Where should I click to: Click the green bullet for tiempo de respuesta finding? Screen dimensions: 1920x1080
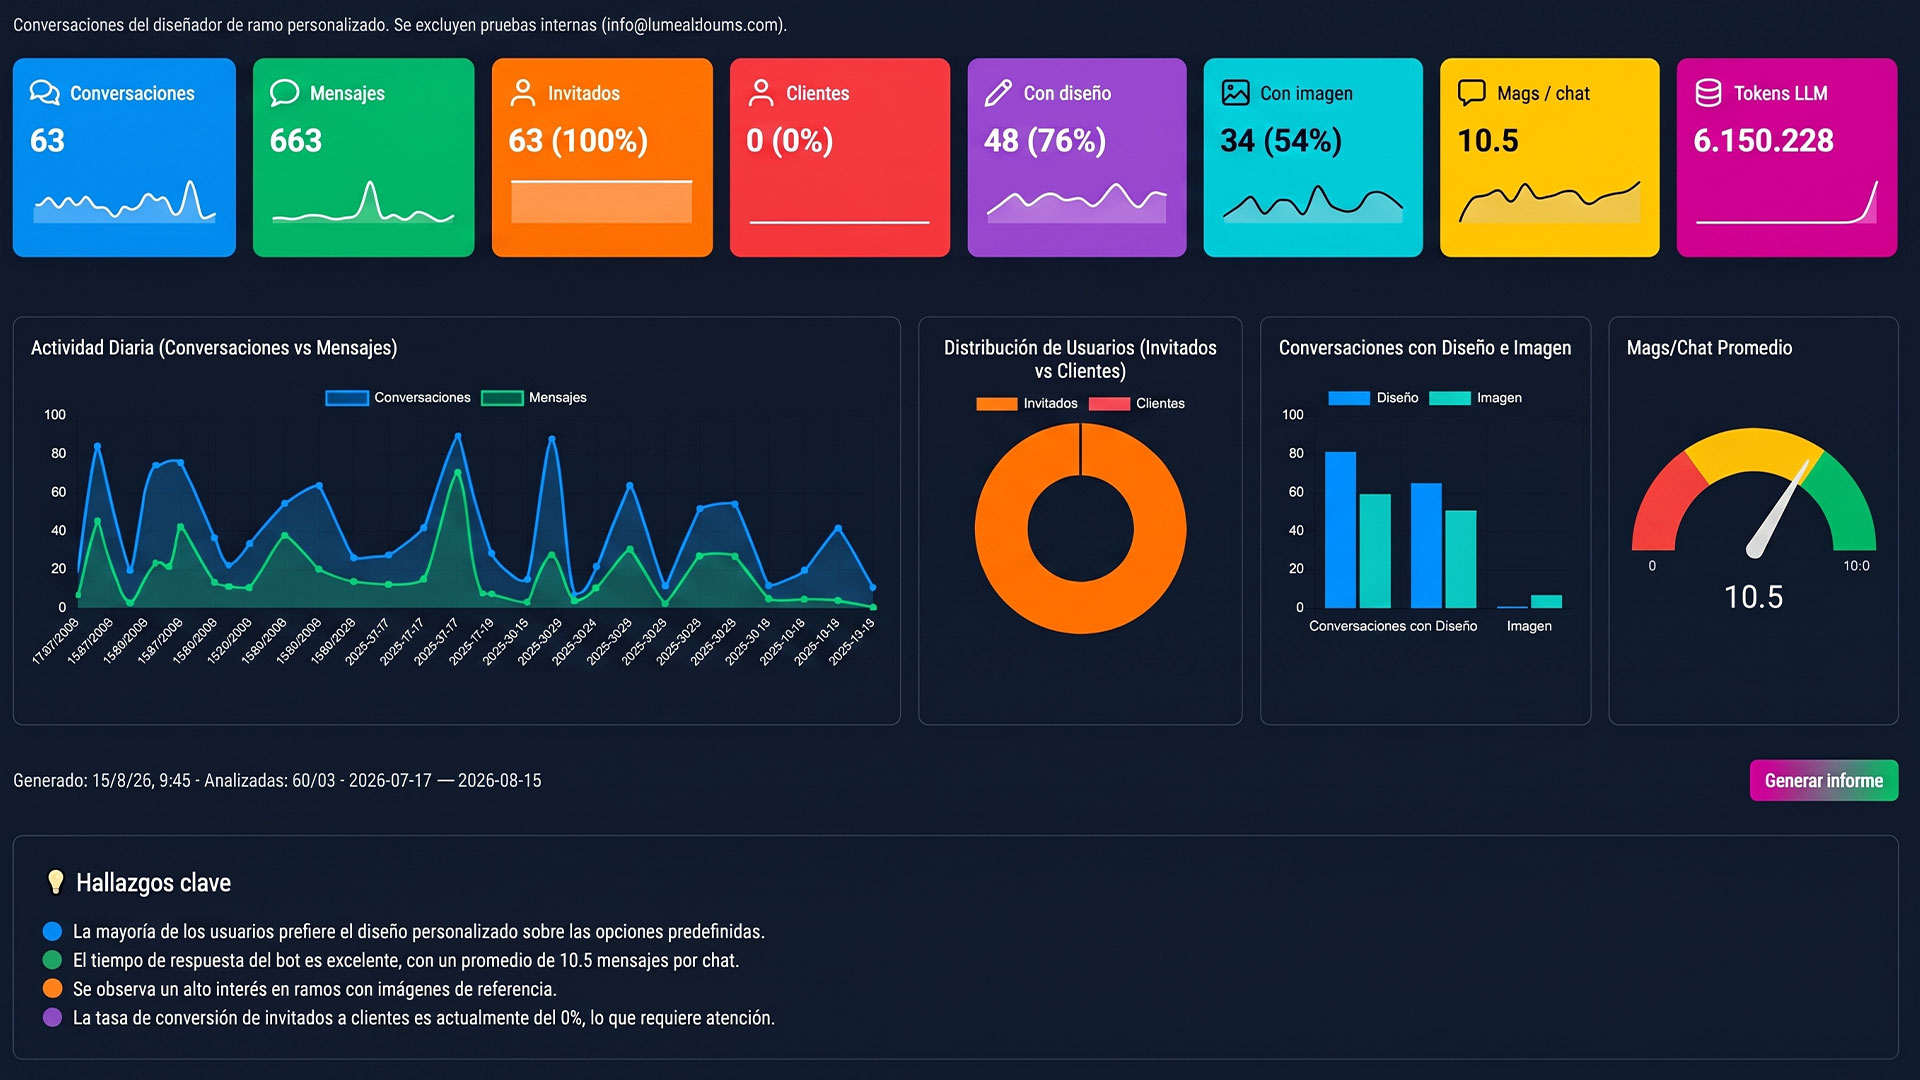[53, 960]
